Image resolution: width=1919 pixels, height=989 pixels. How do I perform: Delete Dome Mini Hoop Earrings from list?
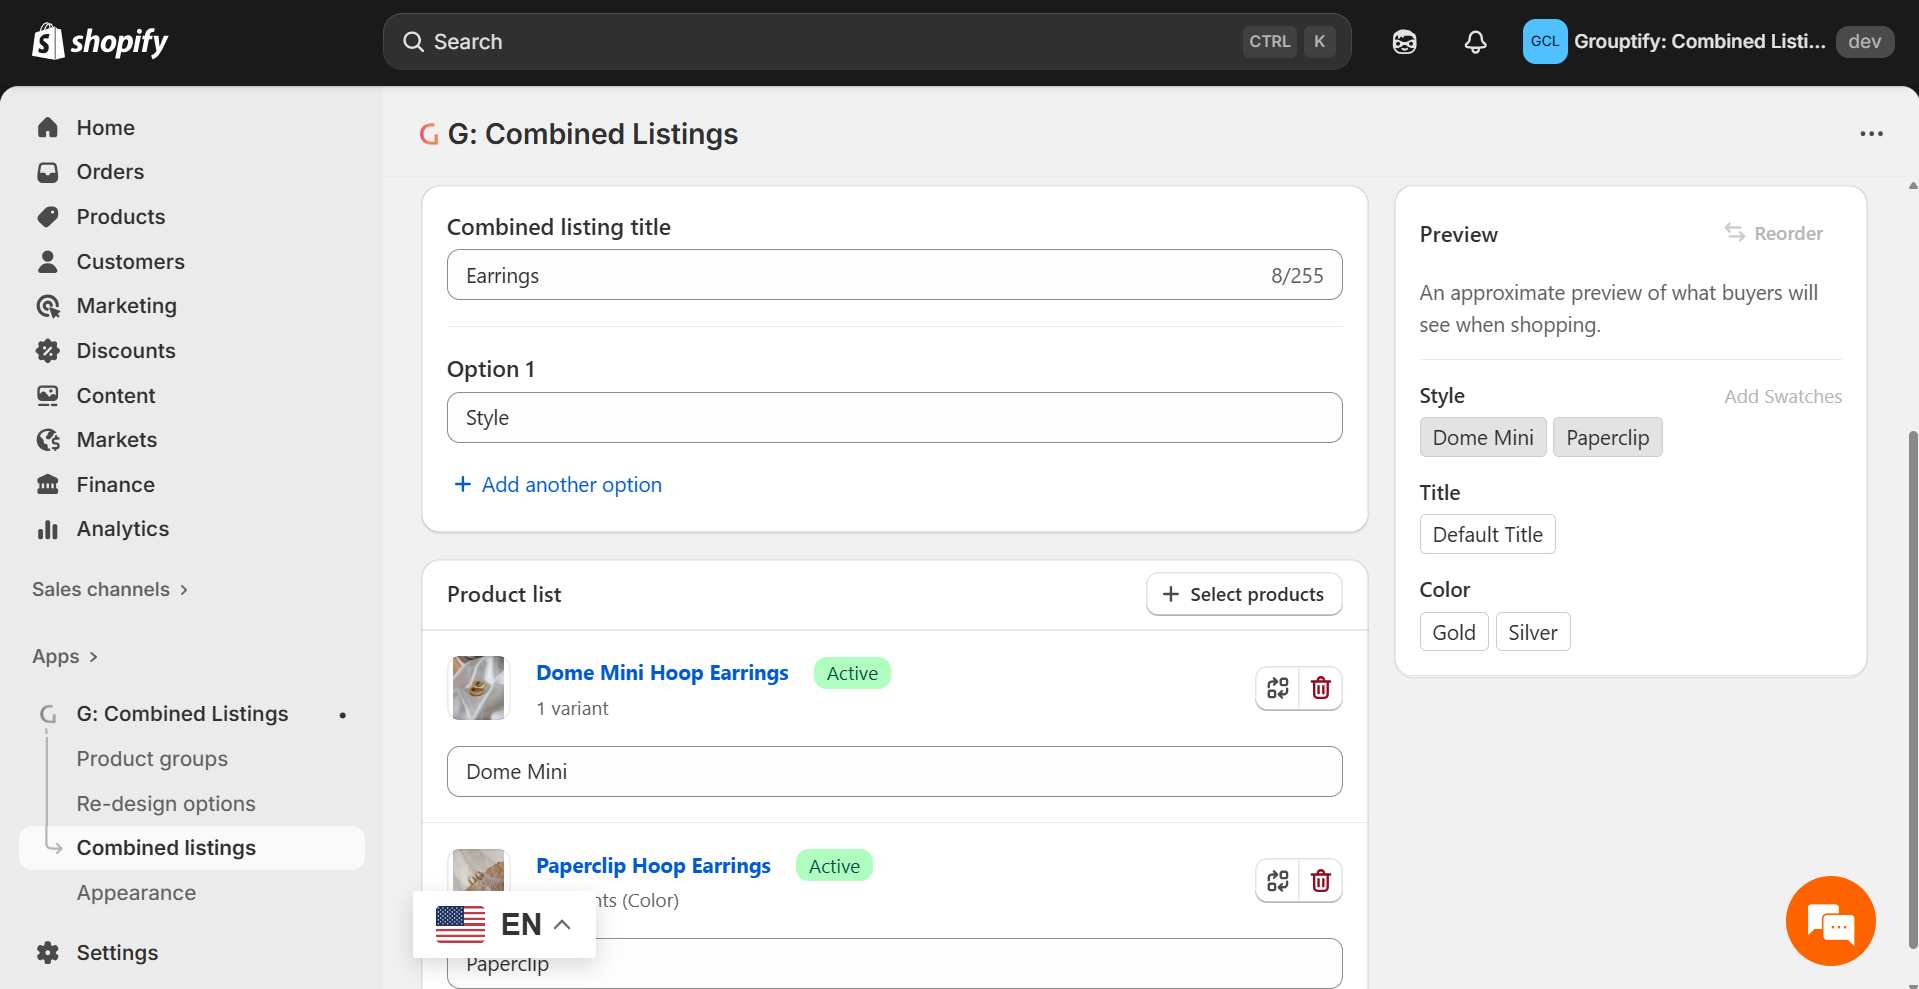[1320, 688]
